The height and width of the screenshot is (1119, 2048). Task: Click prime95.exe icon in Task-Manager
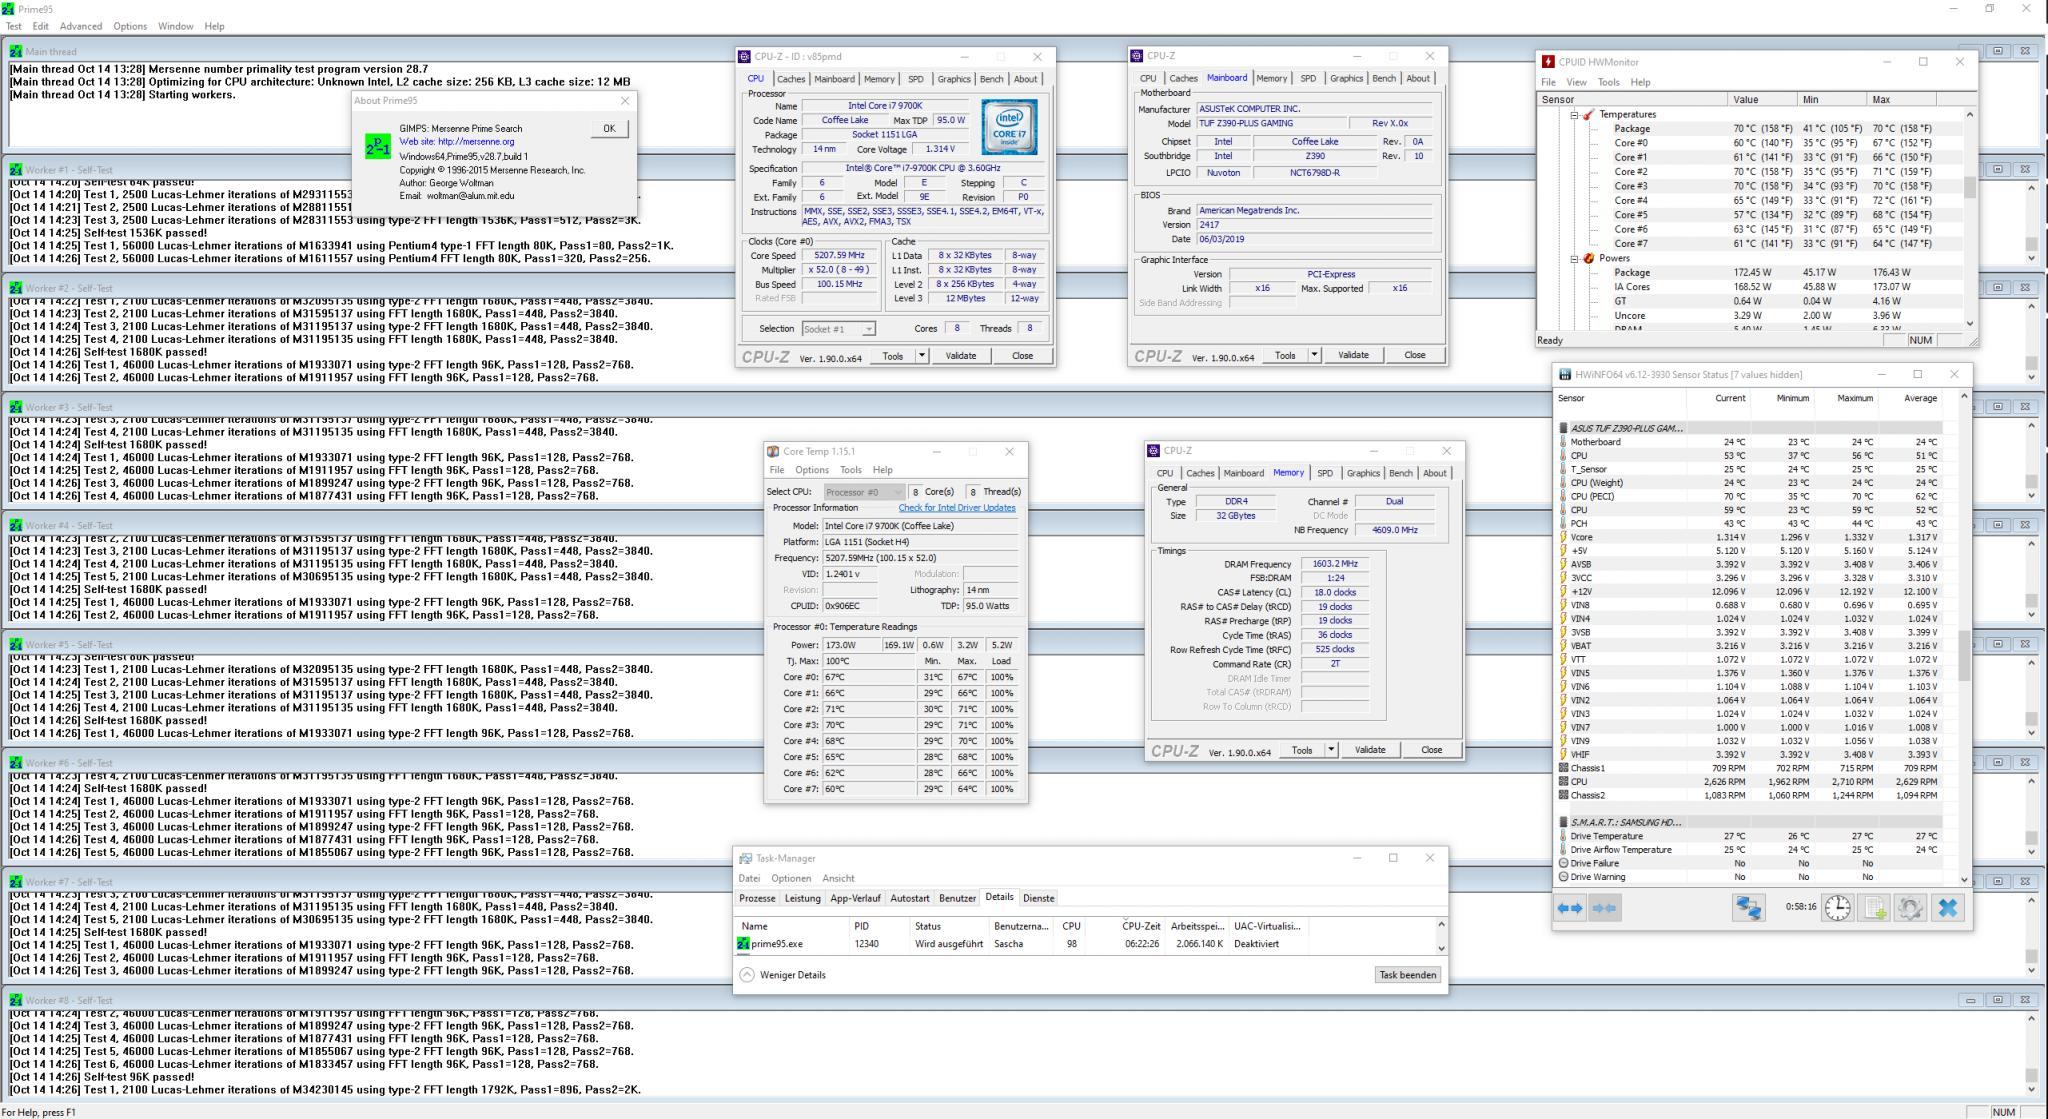(x=743, y=944)
